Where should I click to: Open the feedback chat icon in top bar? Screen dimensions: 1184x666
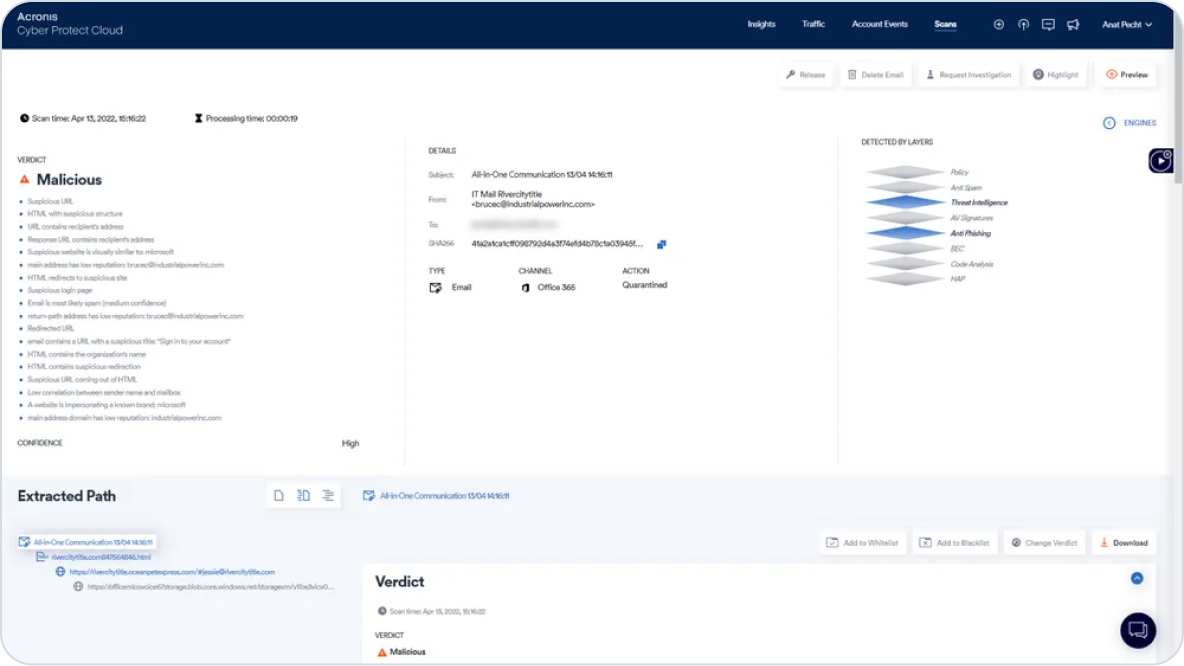[x=1048, y=24]
